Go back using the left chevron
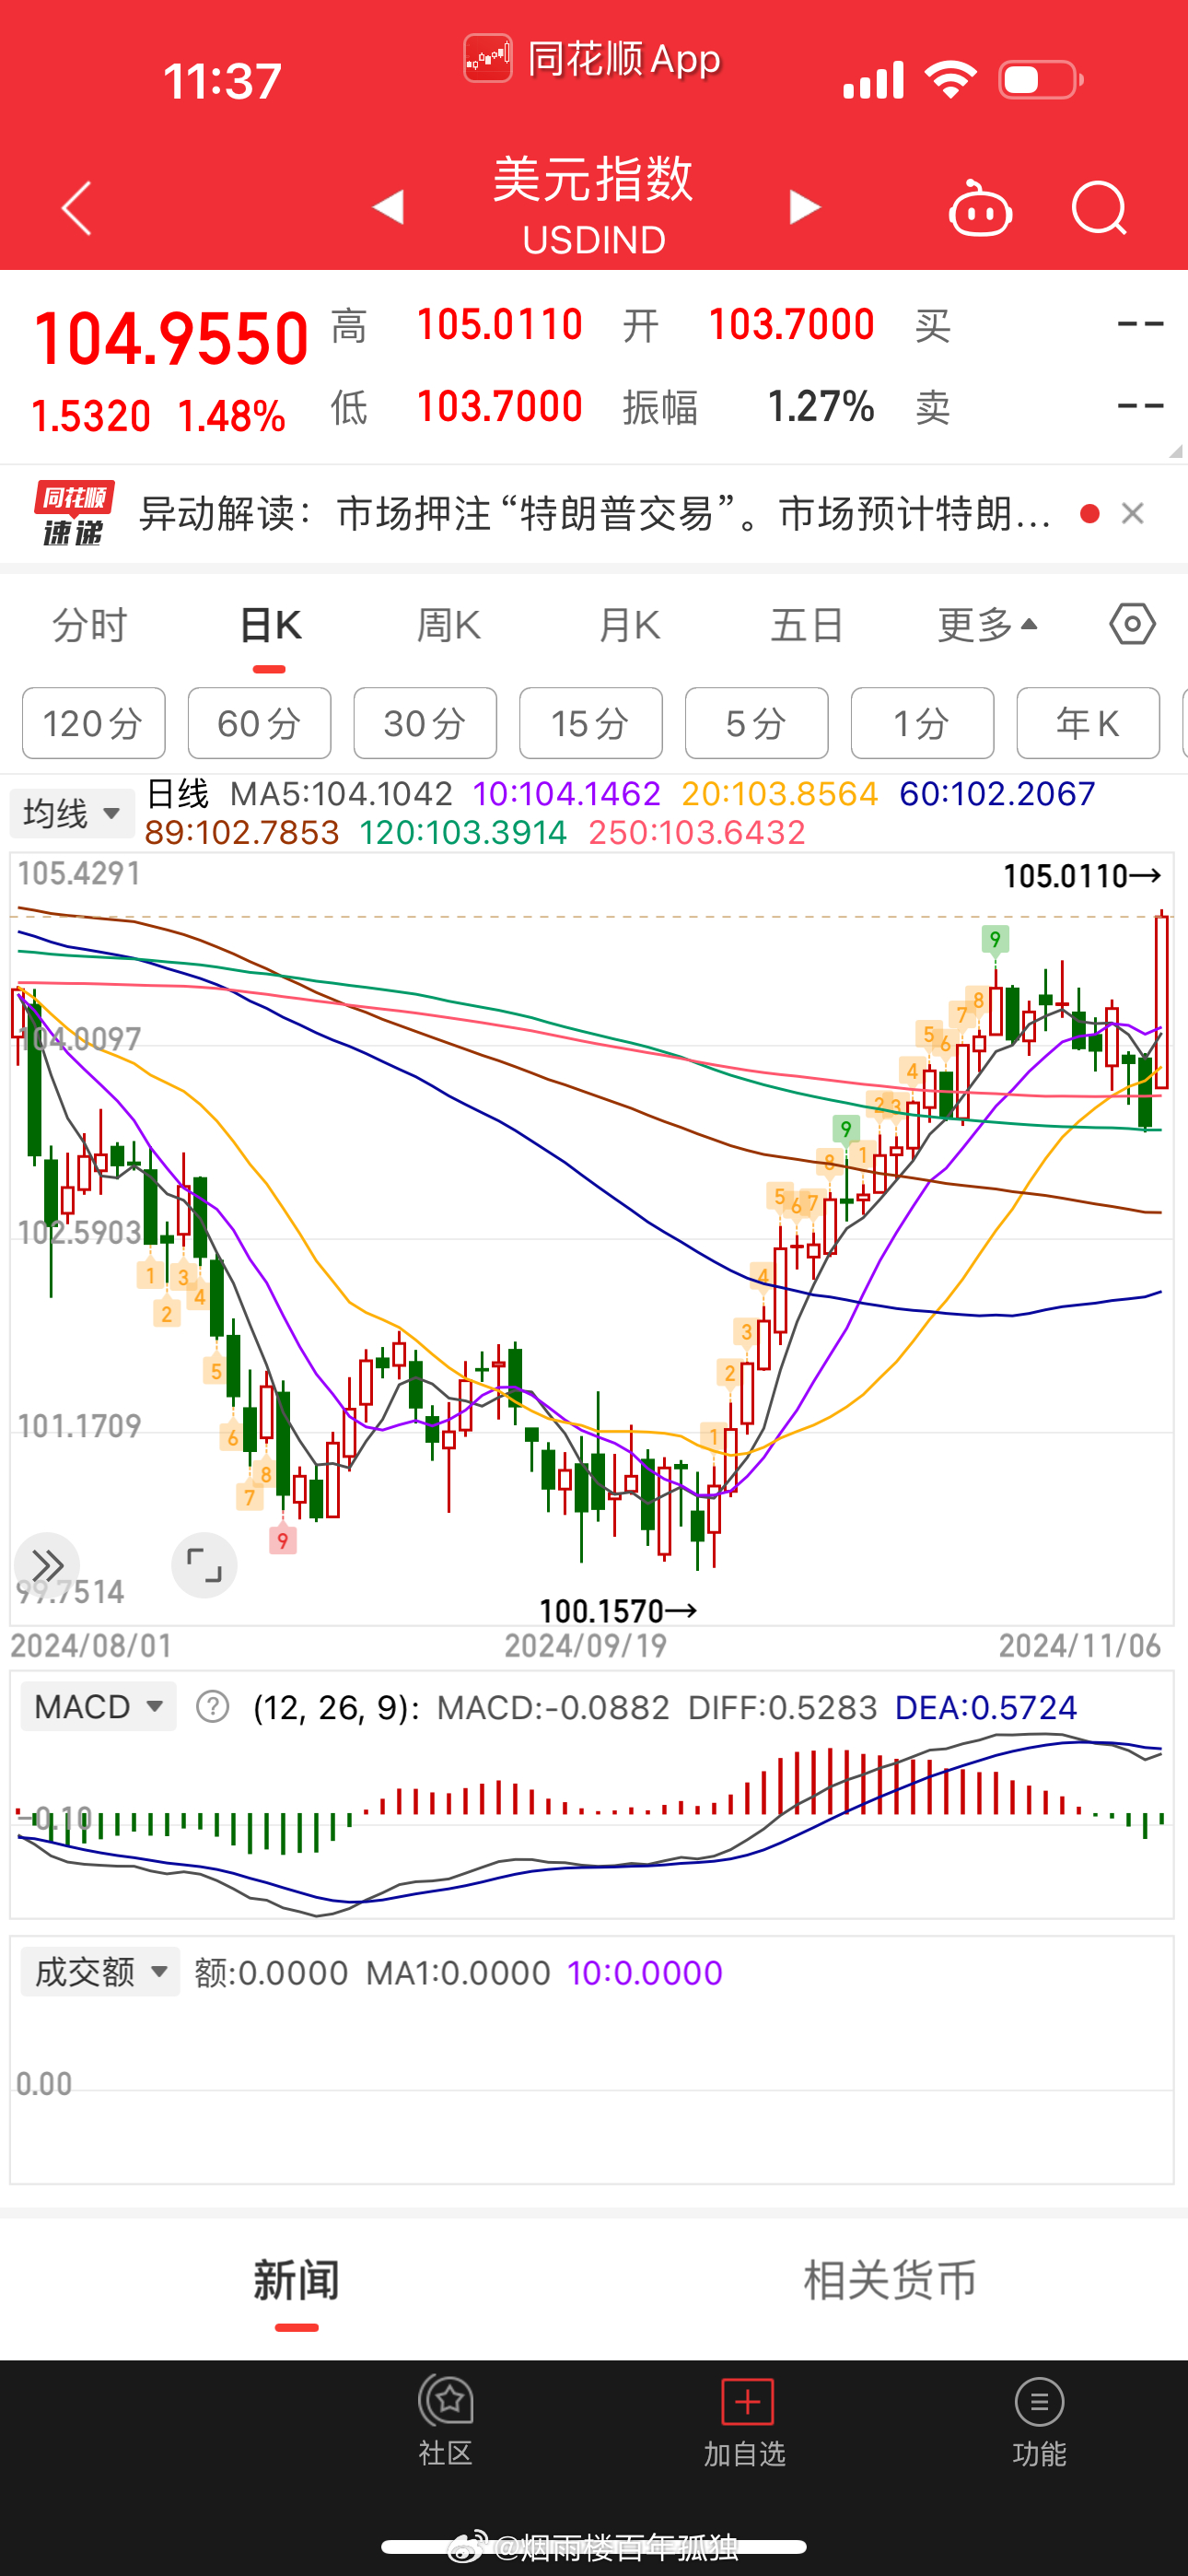1188x2576 pixels. tap(77, 208)
